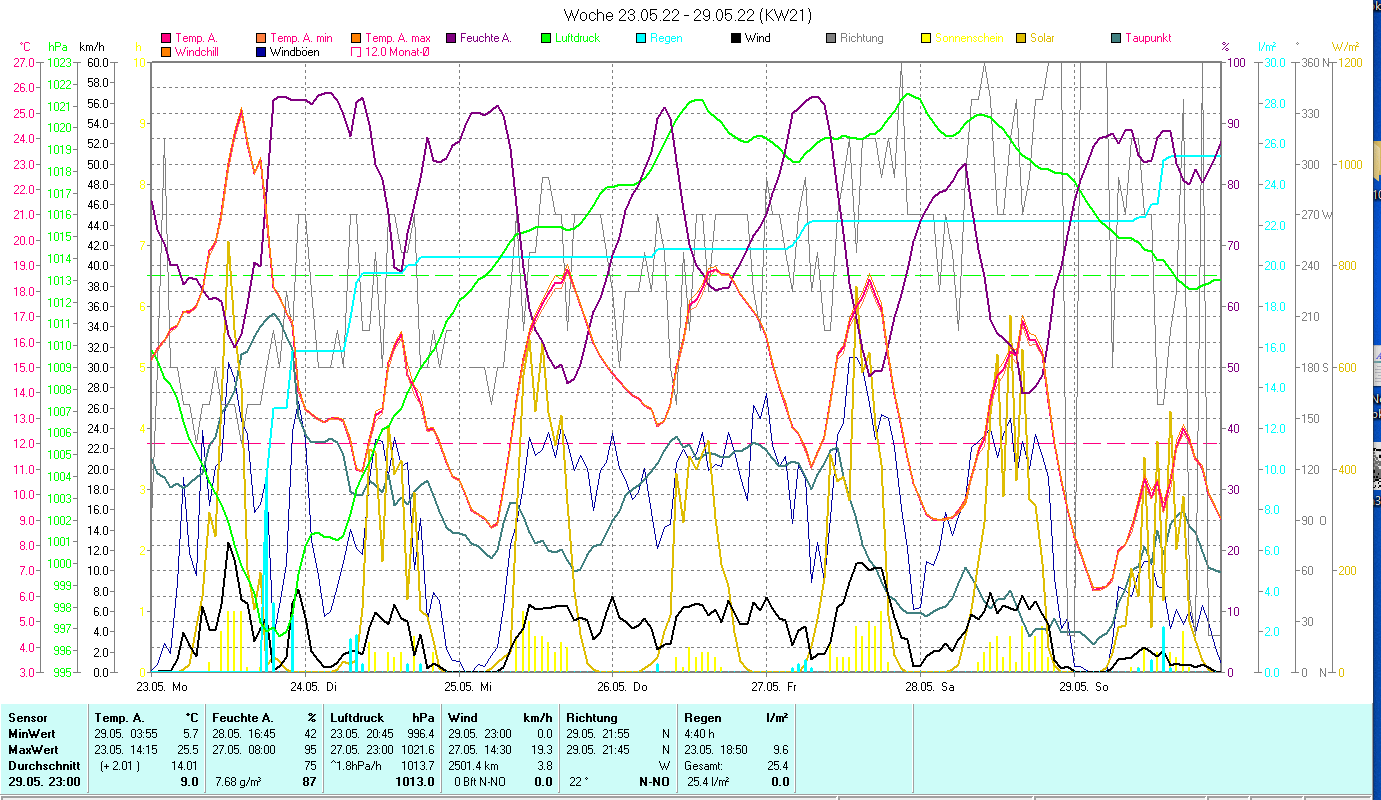Click the 29.05. So date axis label

[1083, 687]
